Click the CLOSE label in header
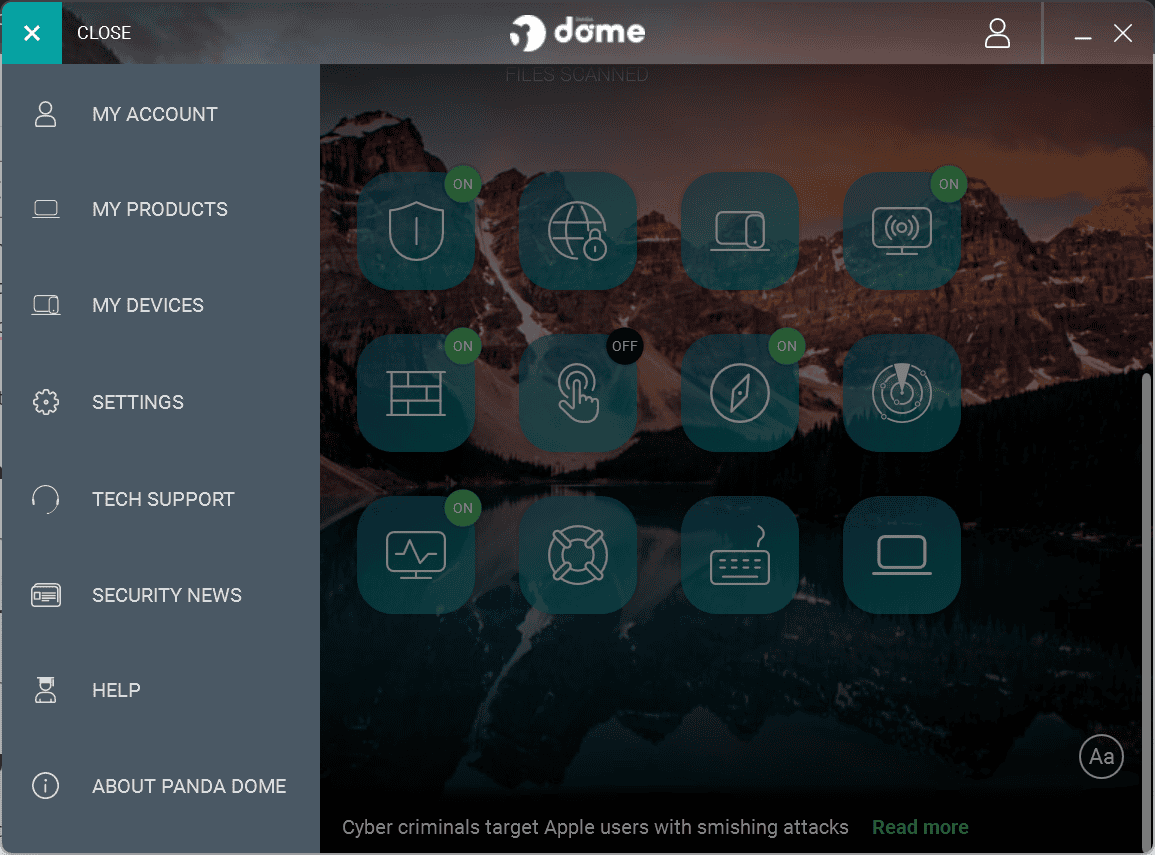Screen dimensions: 1155x855 click(104, 33)
